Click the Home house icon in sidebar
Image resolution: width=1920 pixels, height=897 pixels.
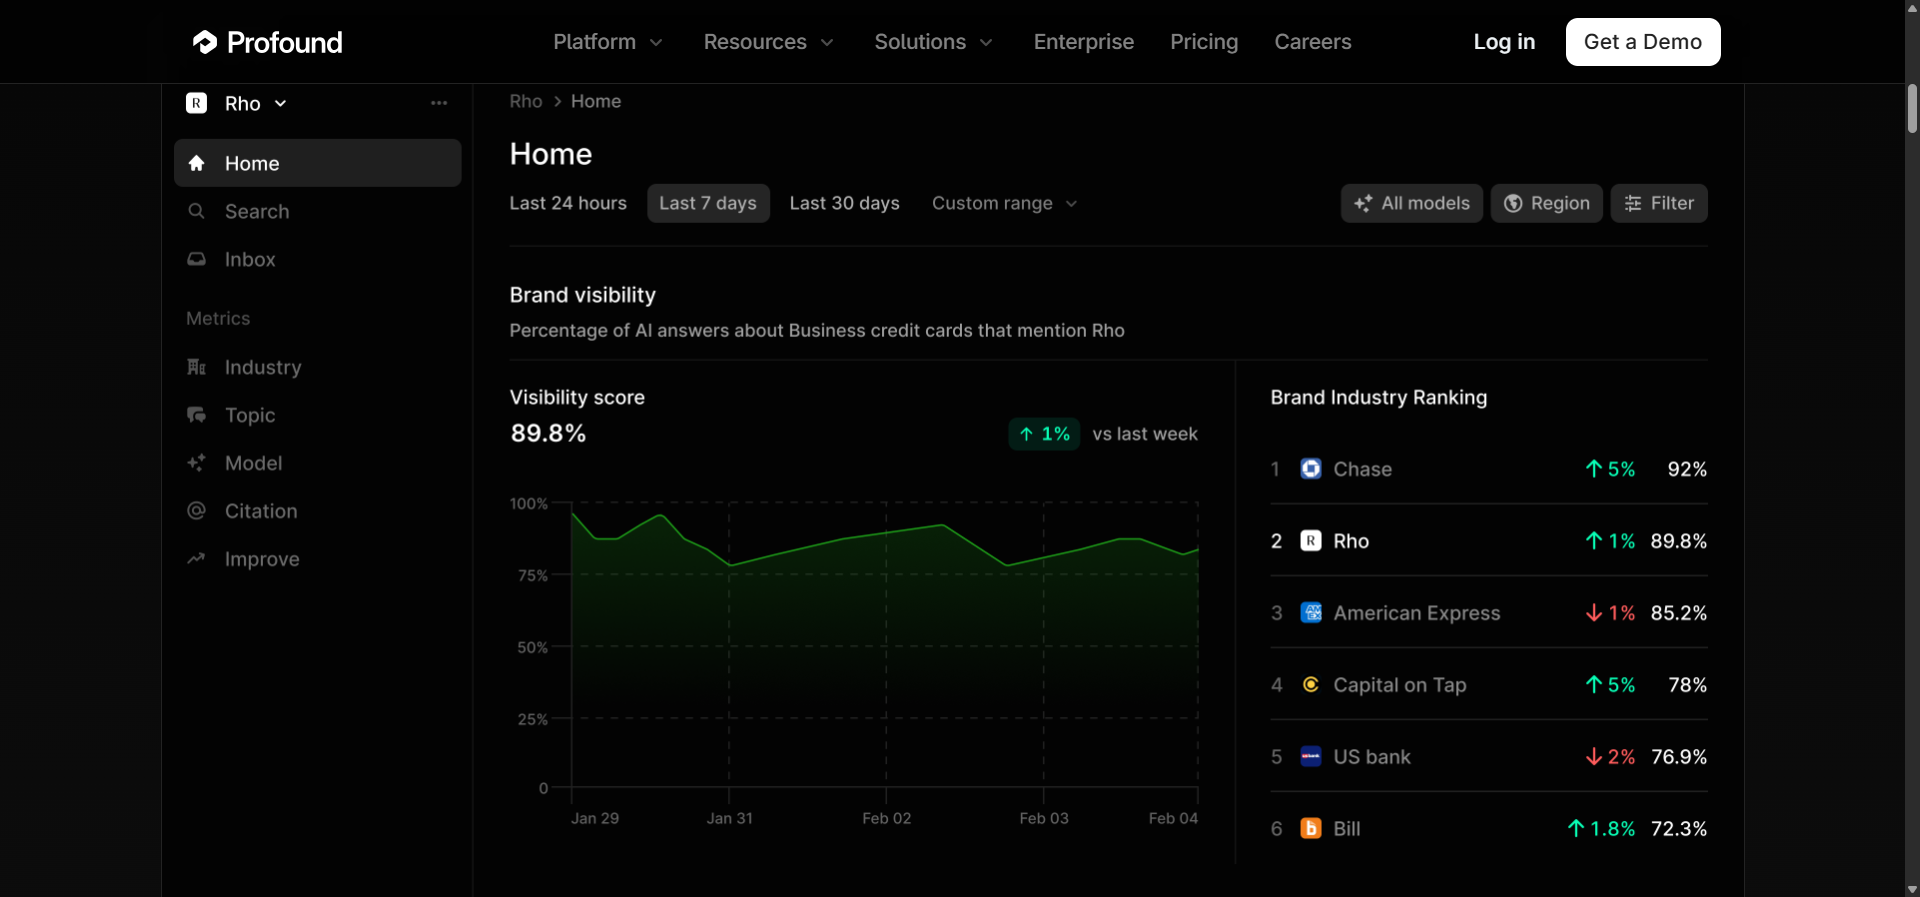pos(197,163)
